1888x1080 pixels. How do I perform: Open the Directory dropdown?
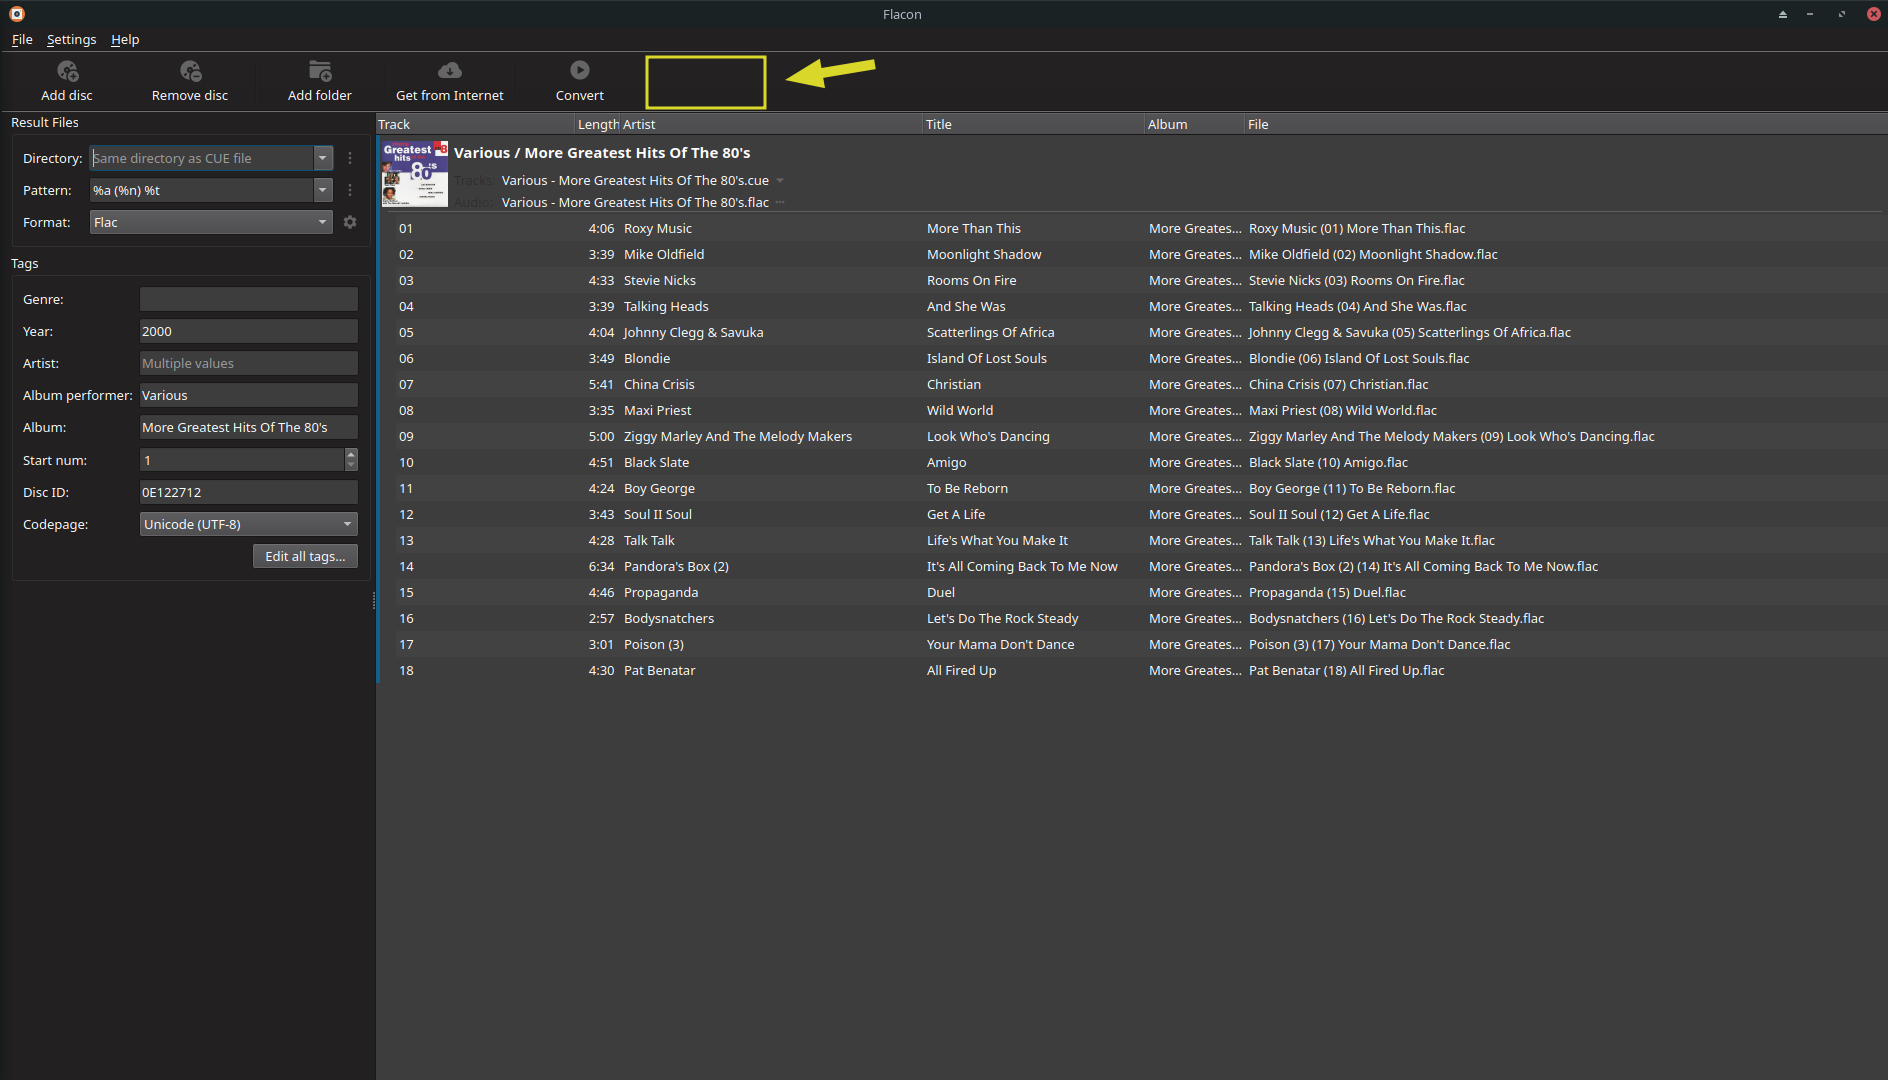[x=322, y=158]
